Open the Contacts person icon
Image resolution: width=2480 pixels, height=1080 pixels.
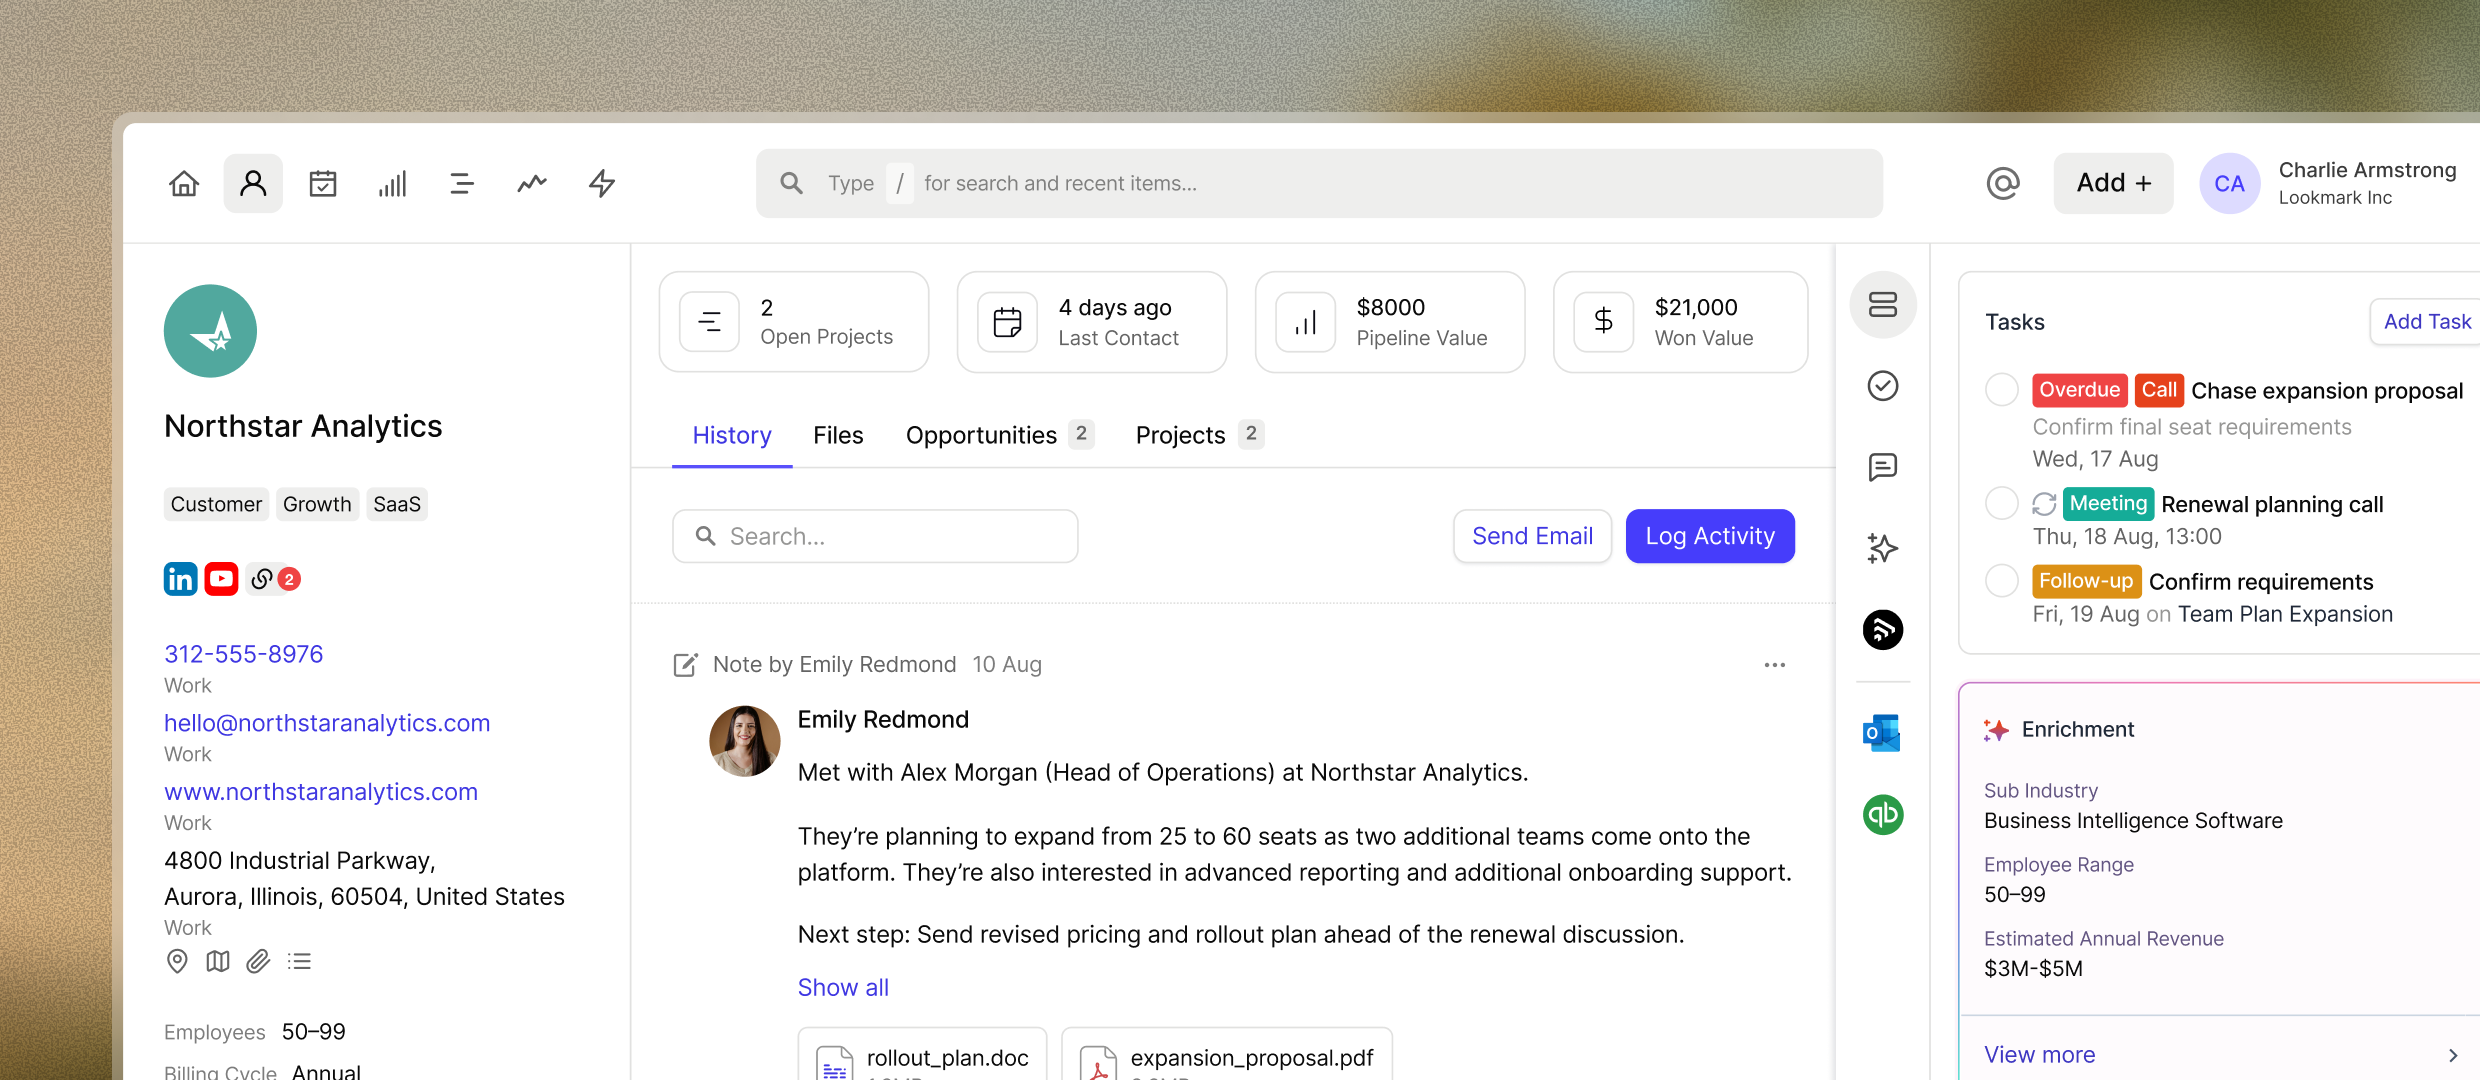coord(253,183)
